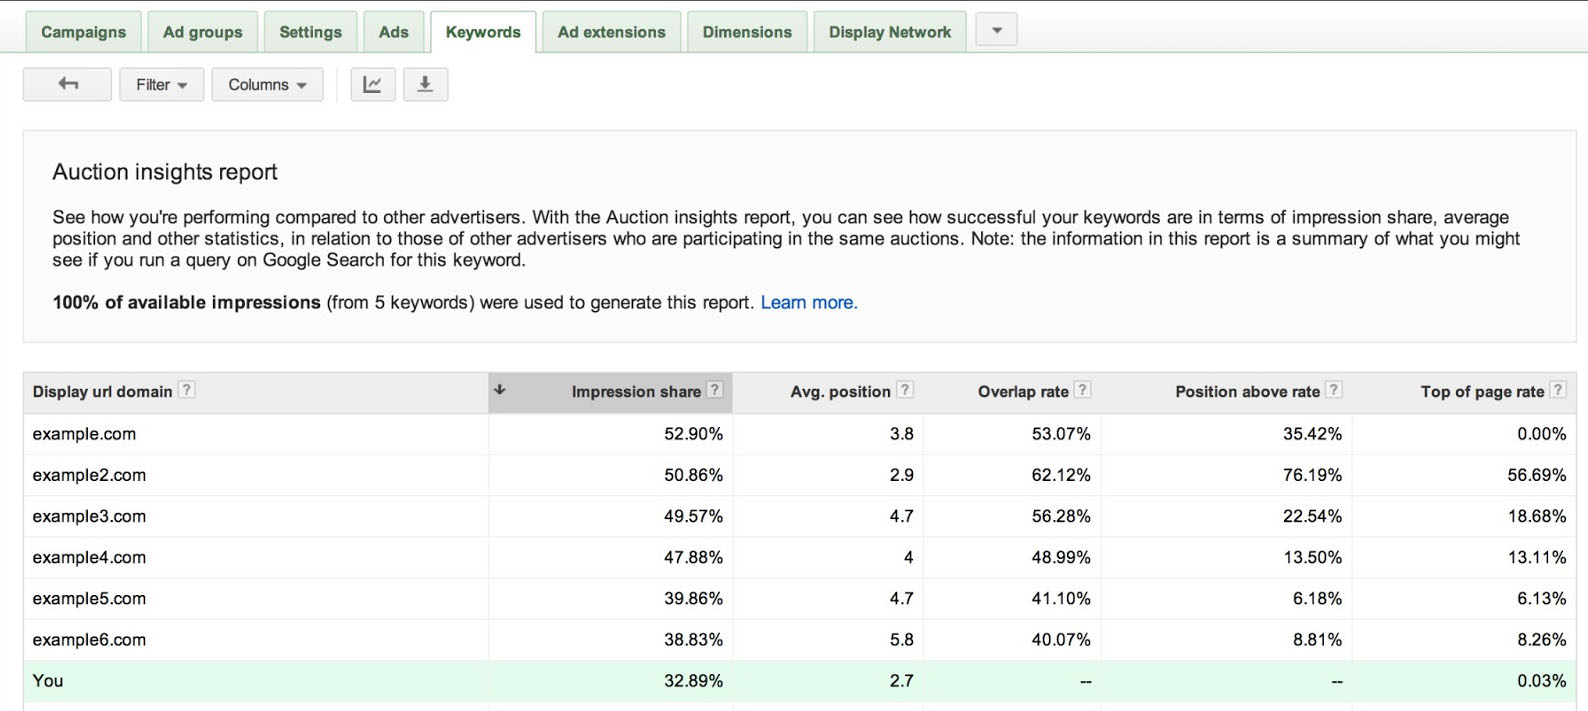The image size is (1588, 711).
Task: Click the back arrow button
Action: [67, 85]
